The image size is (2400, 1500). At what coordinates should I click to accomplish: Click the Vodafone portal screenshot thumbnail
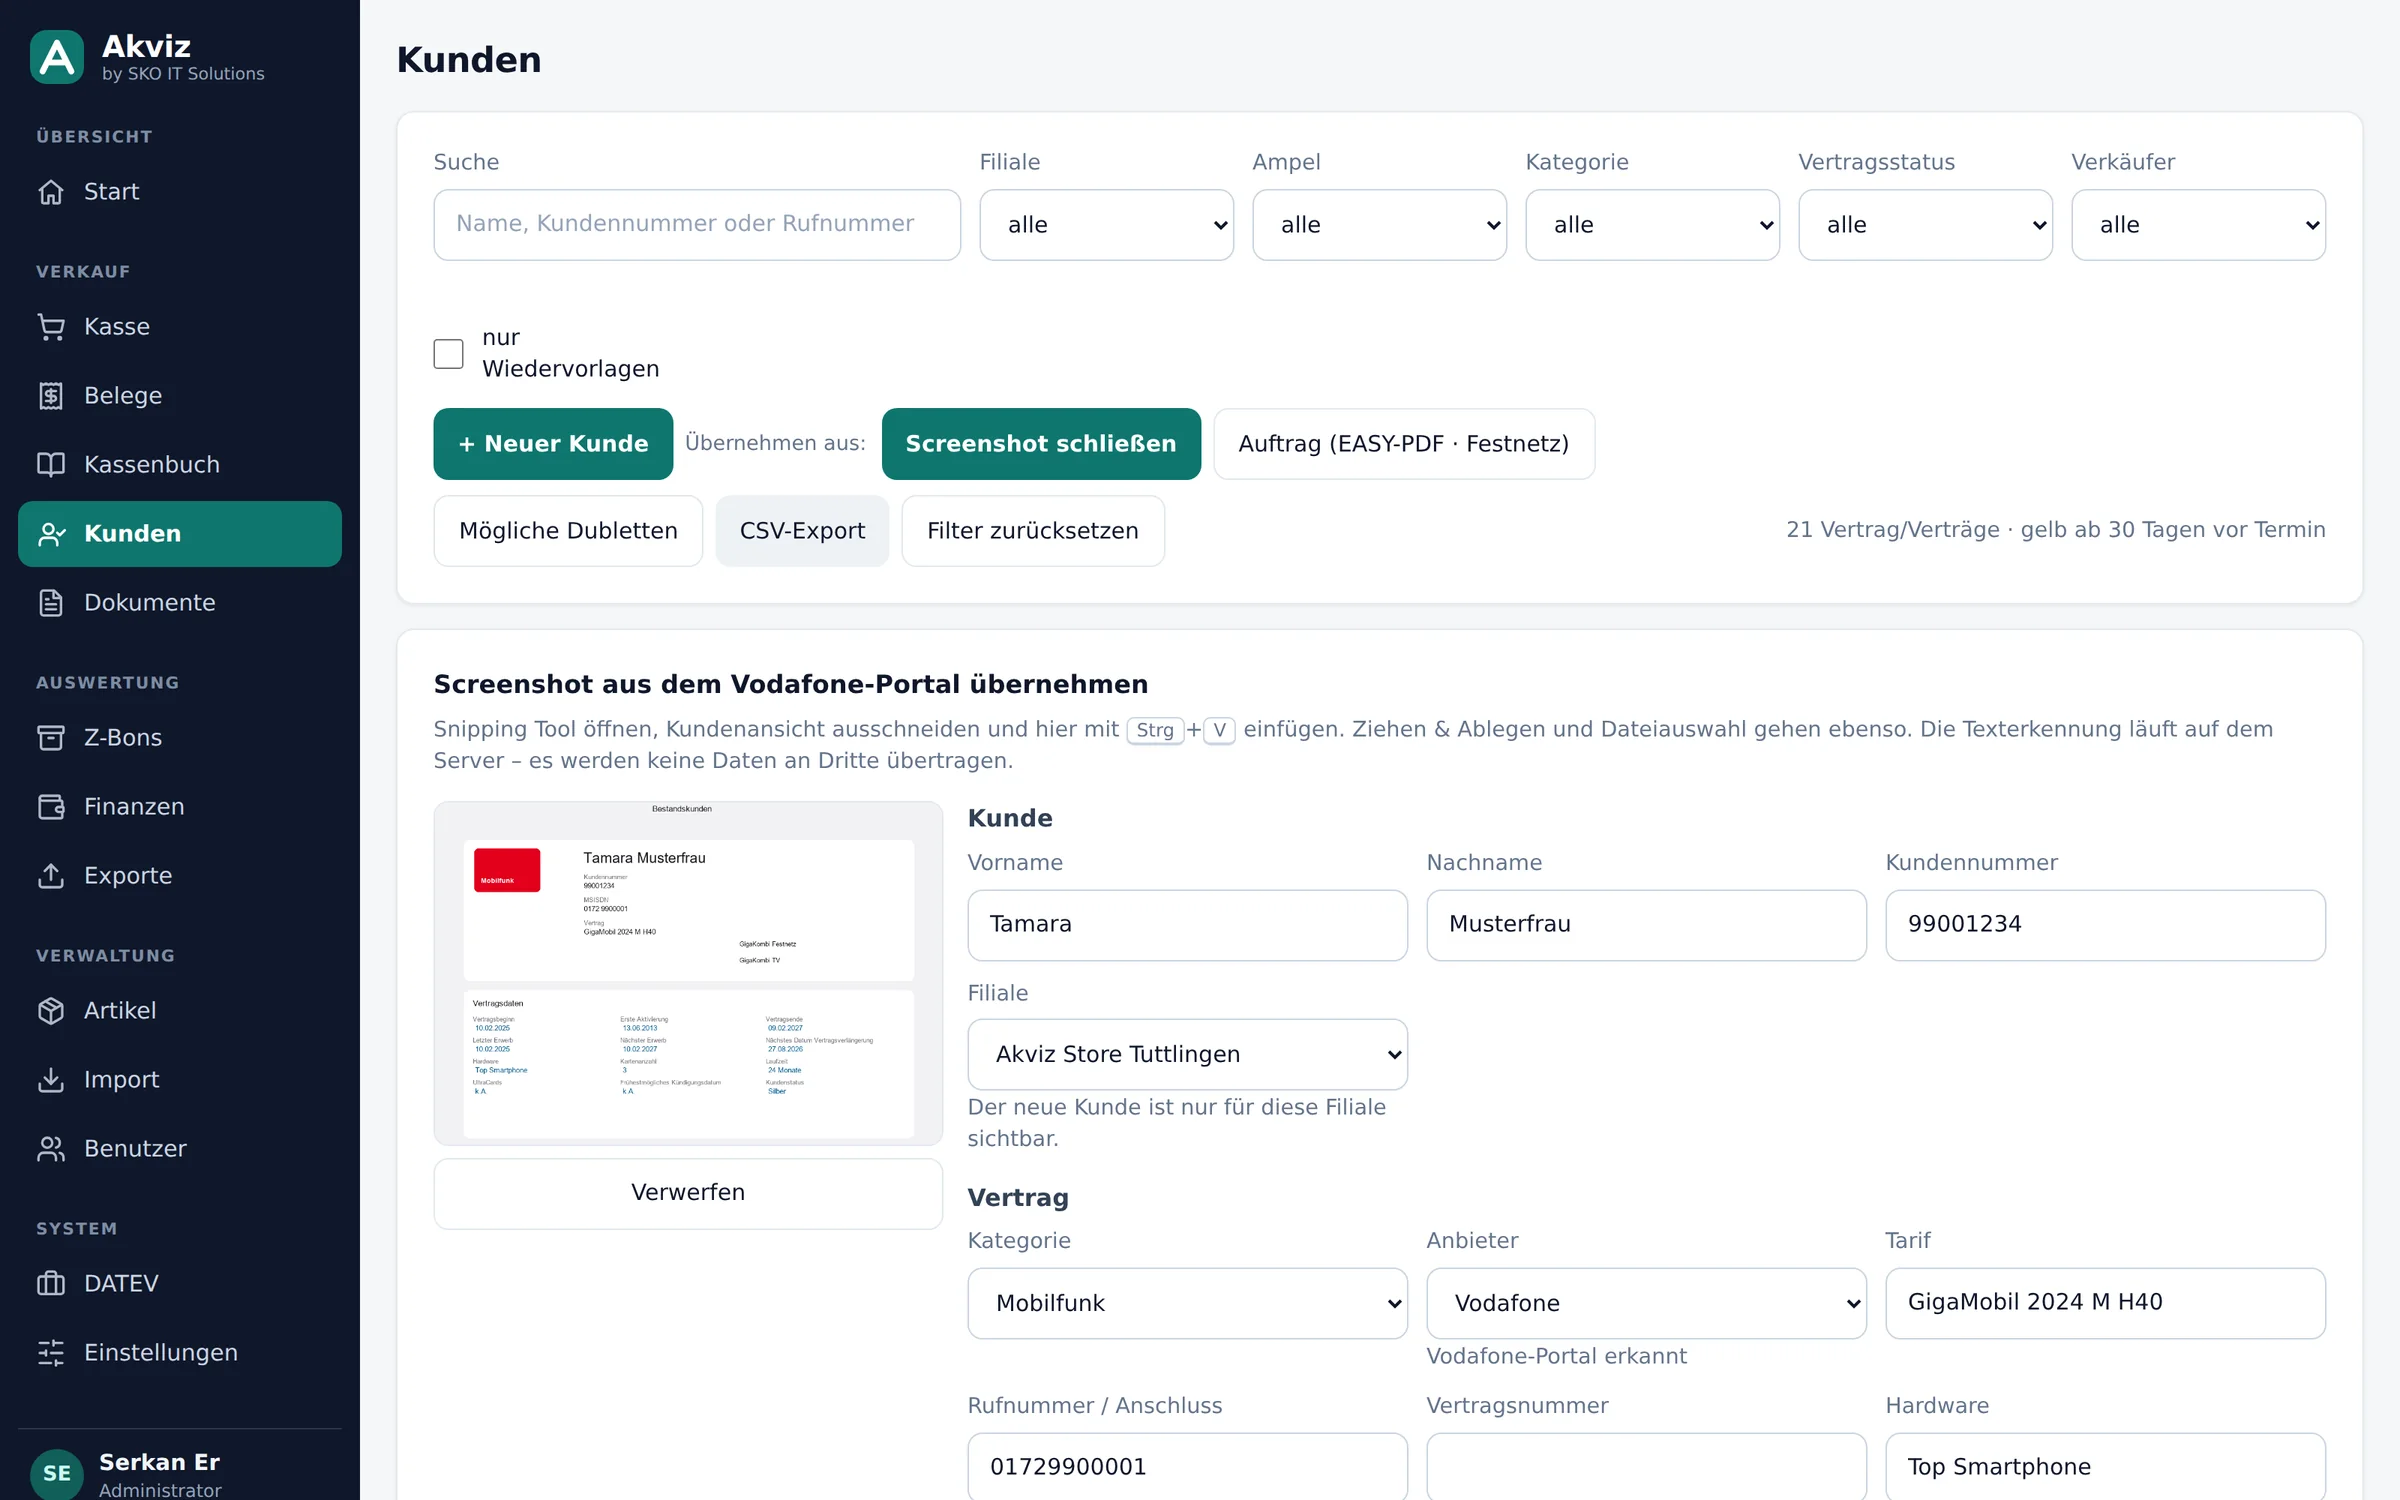tap(688, 973)
